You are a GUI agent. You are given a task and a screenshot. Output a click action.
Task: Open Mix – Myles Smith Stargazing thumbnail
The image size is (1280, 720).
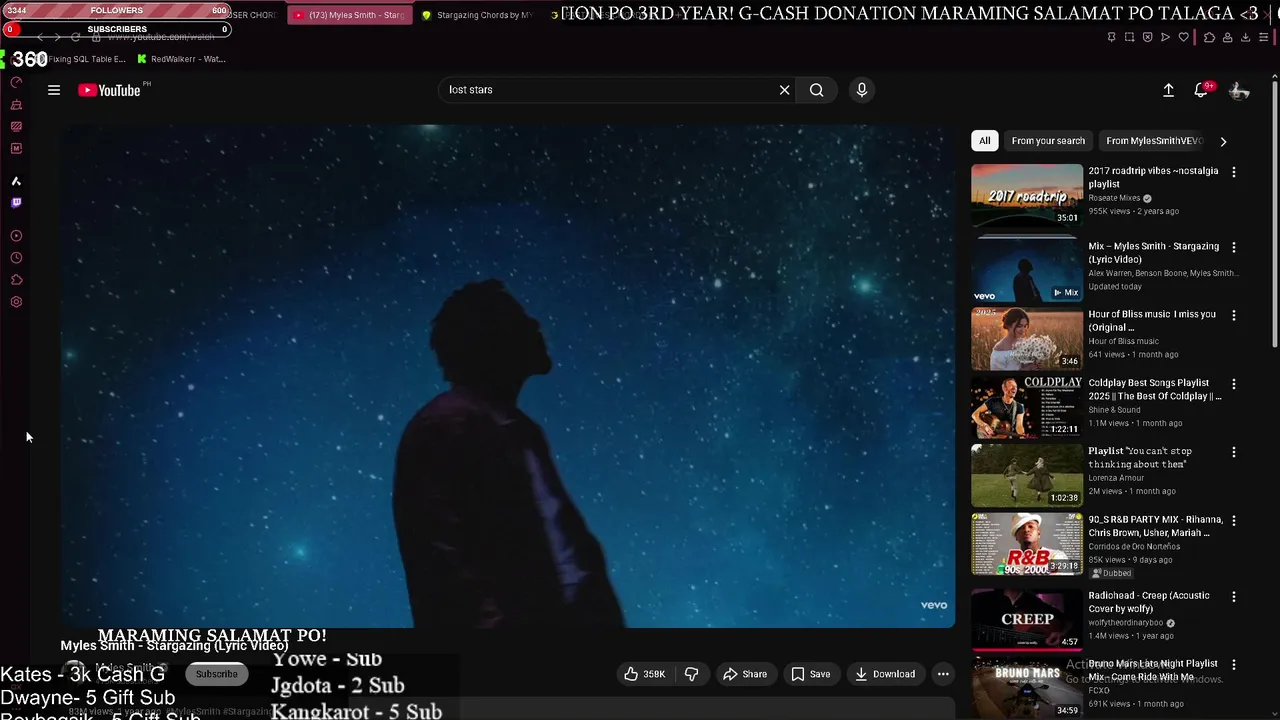1026,270
